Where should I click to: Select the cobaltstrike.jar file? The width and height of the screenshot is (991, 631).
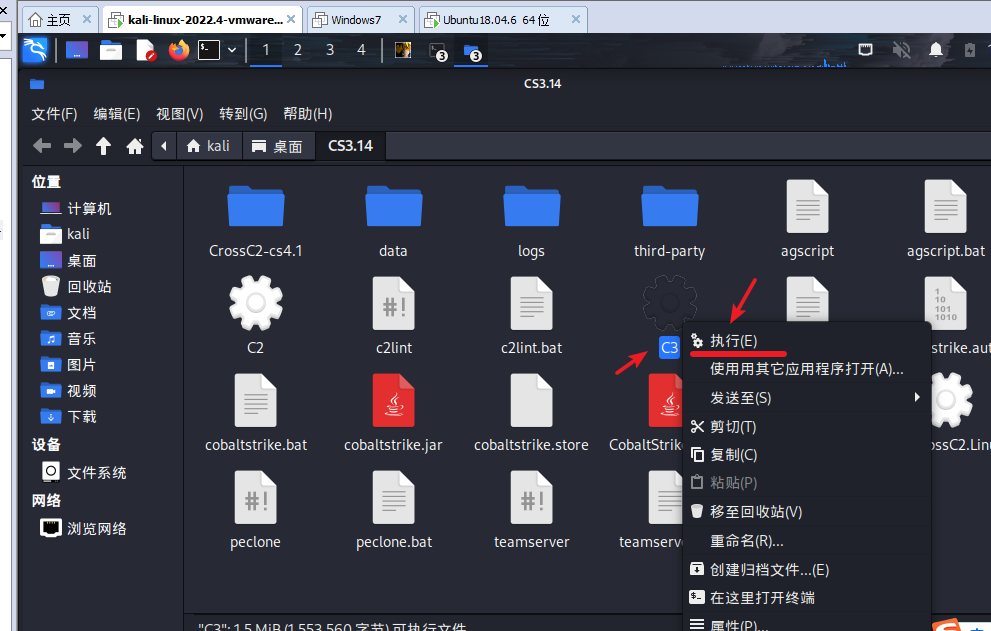tap(393, 414)
